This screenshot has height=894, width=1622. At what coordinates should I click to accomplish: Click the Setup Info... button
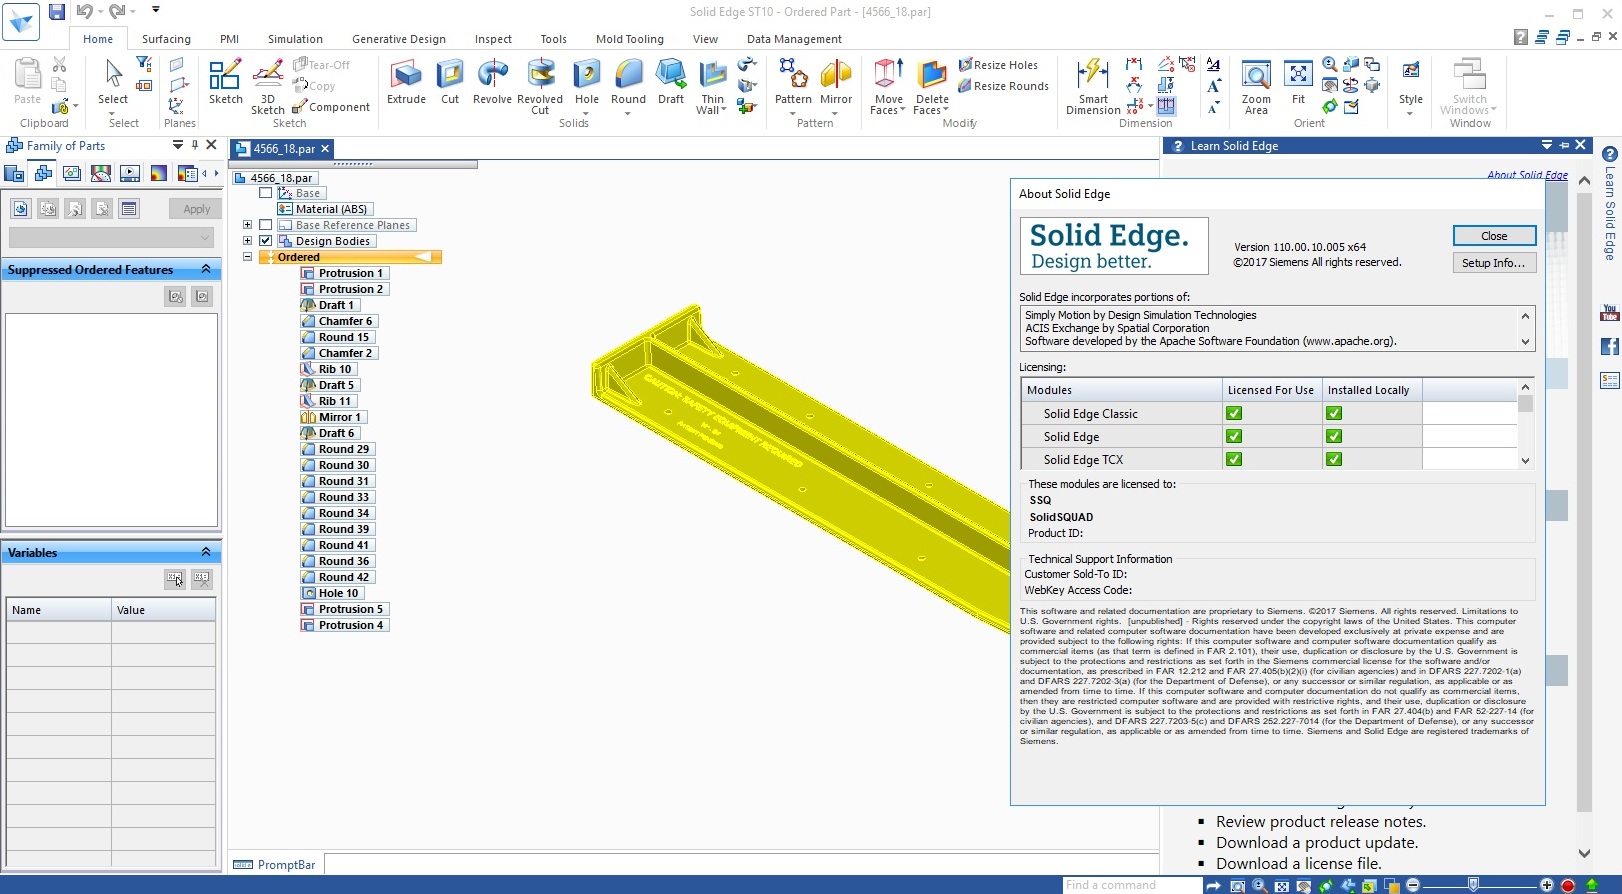click(x=1494, y=263)
